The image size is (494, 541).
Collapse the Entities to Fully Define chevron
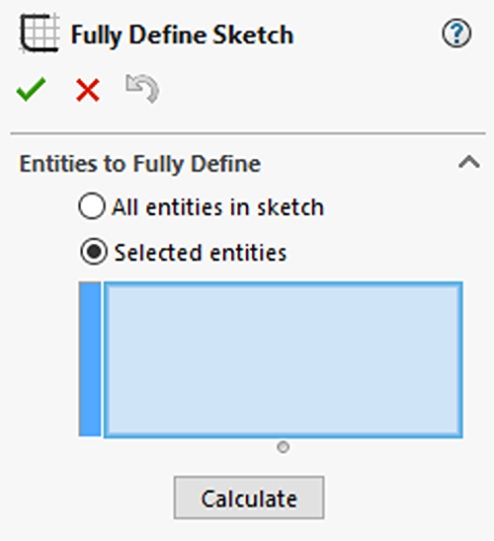point(469,162)
